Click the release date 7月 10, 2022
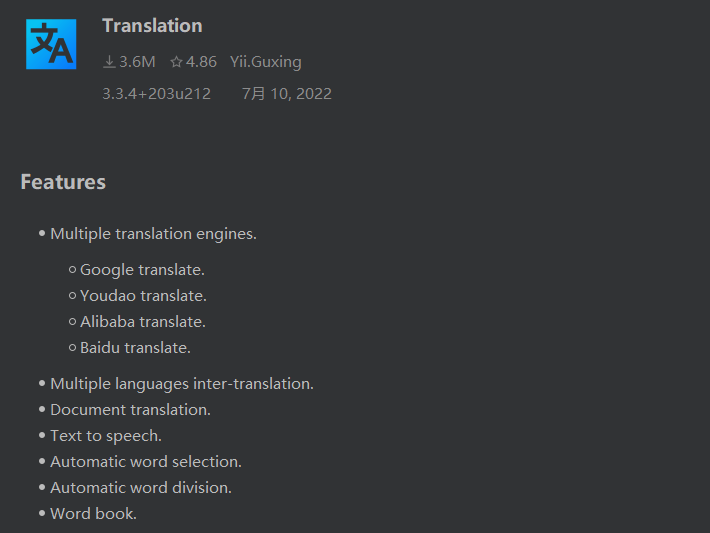This screenshot has height=533, width=710. (x=287, y=94)
